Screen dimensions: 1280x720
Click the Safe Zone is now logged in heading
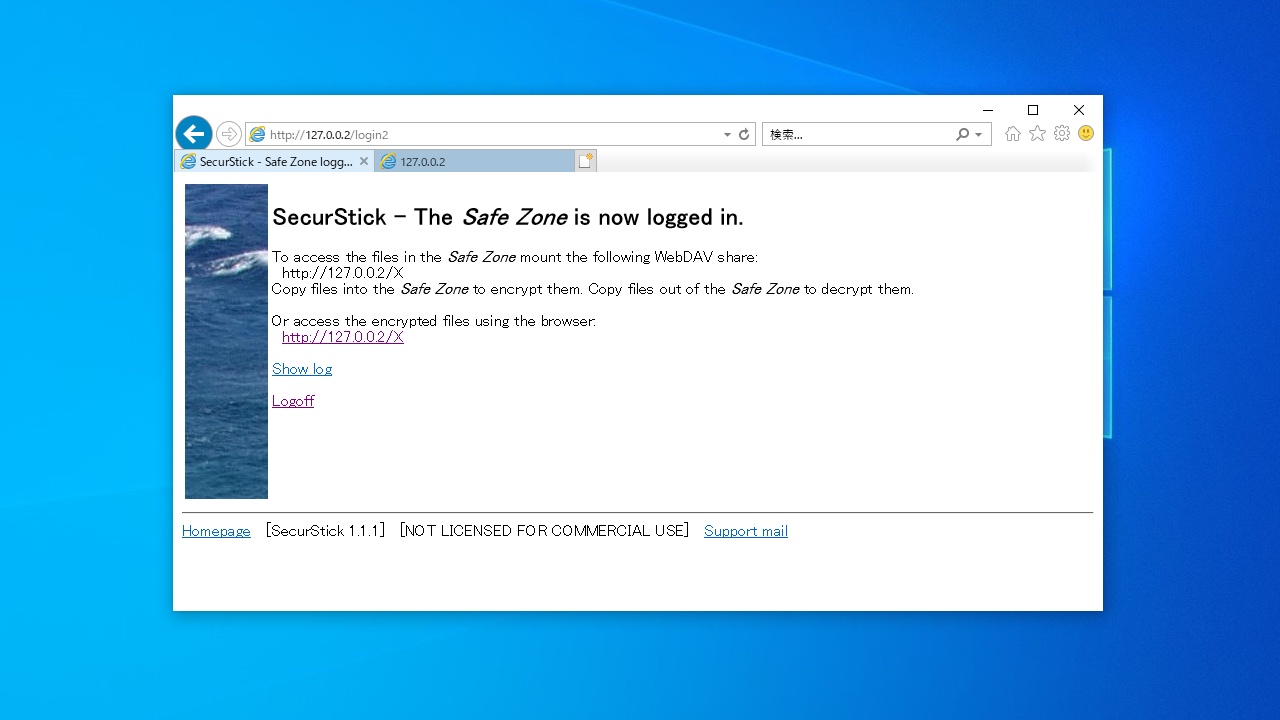[508, 217]
